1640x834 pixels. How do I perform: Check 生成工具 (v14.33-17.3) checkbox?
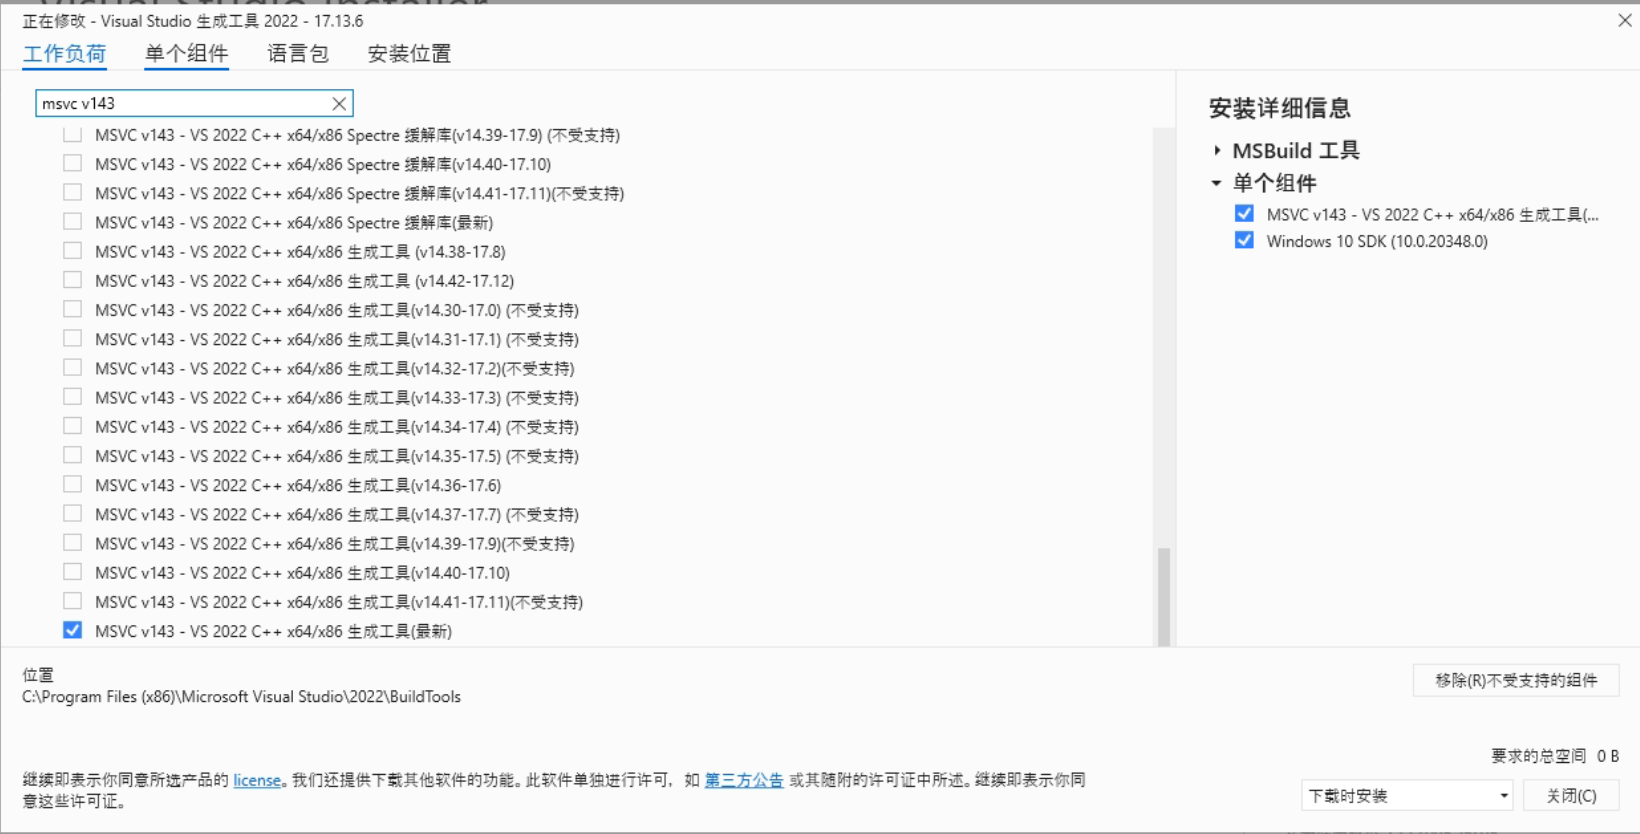click(72, 396)
